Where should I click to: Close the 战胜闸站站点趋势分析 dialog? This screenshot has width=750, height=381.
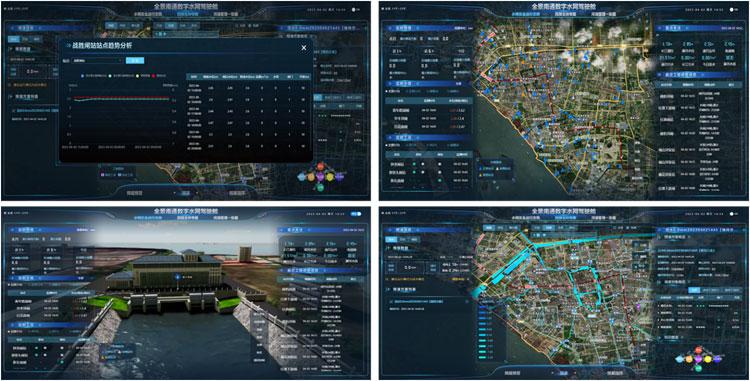click(x=303, y=47)
